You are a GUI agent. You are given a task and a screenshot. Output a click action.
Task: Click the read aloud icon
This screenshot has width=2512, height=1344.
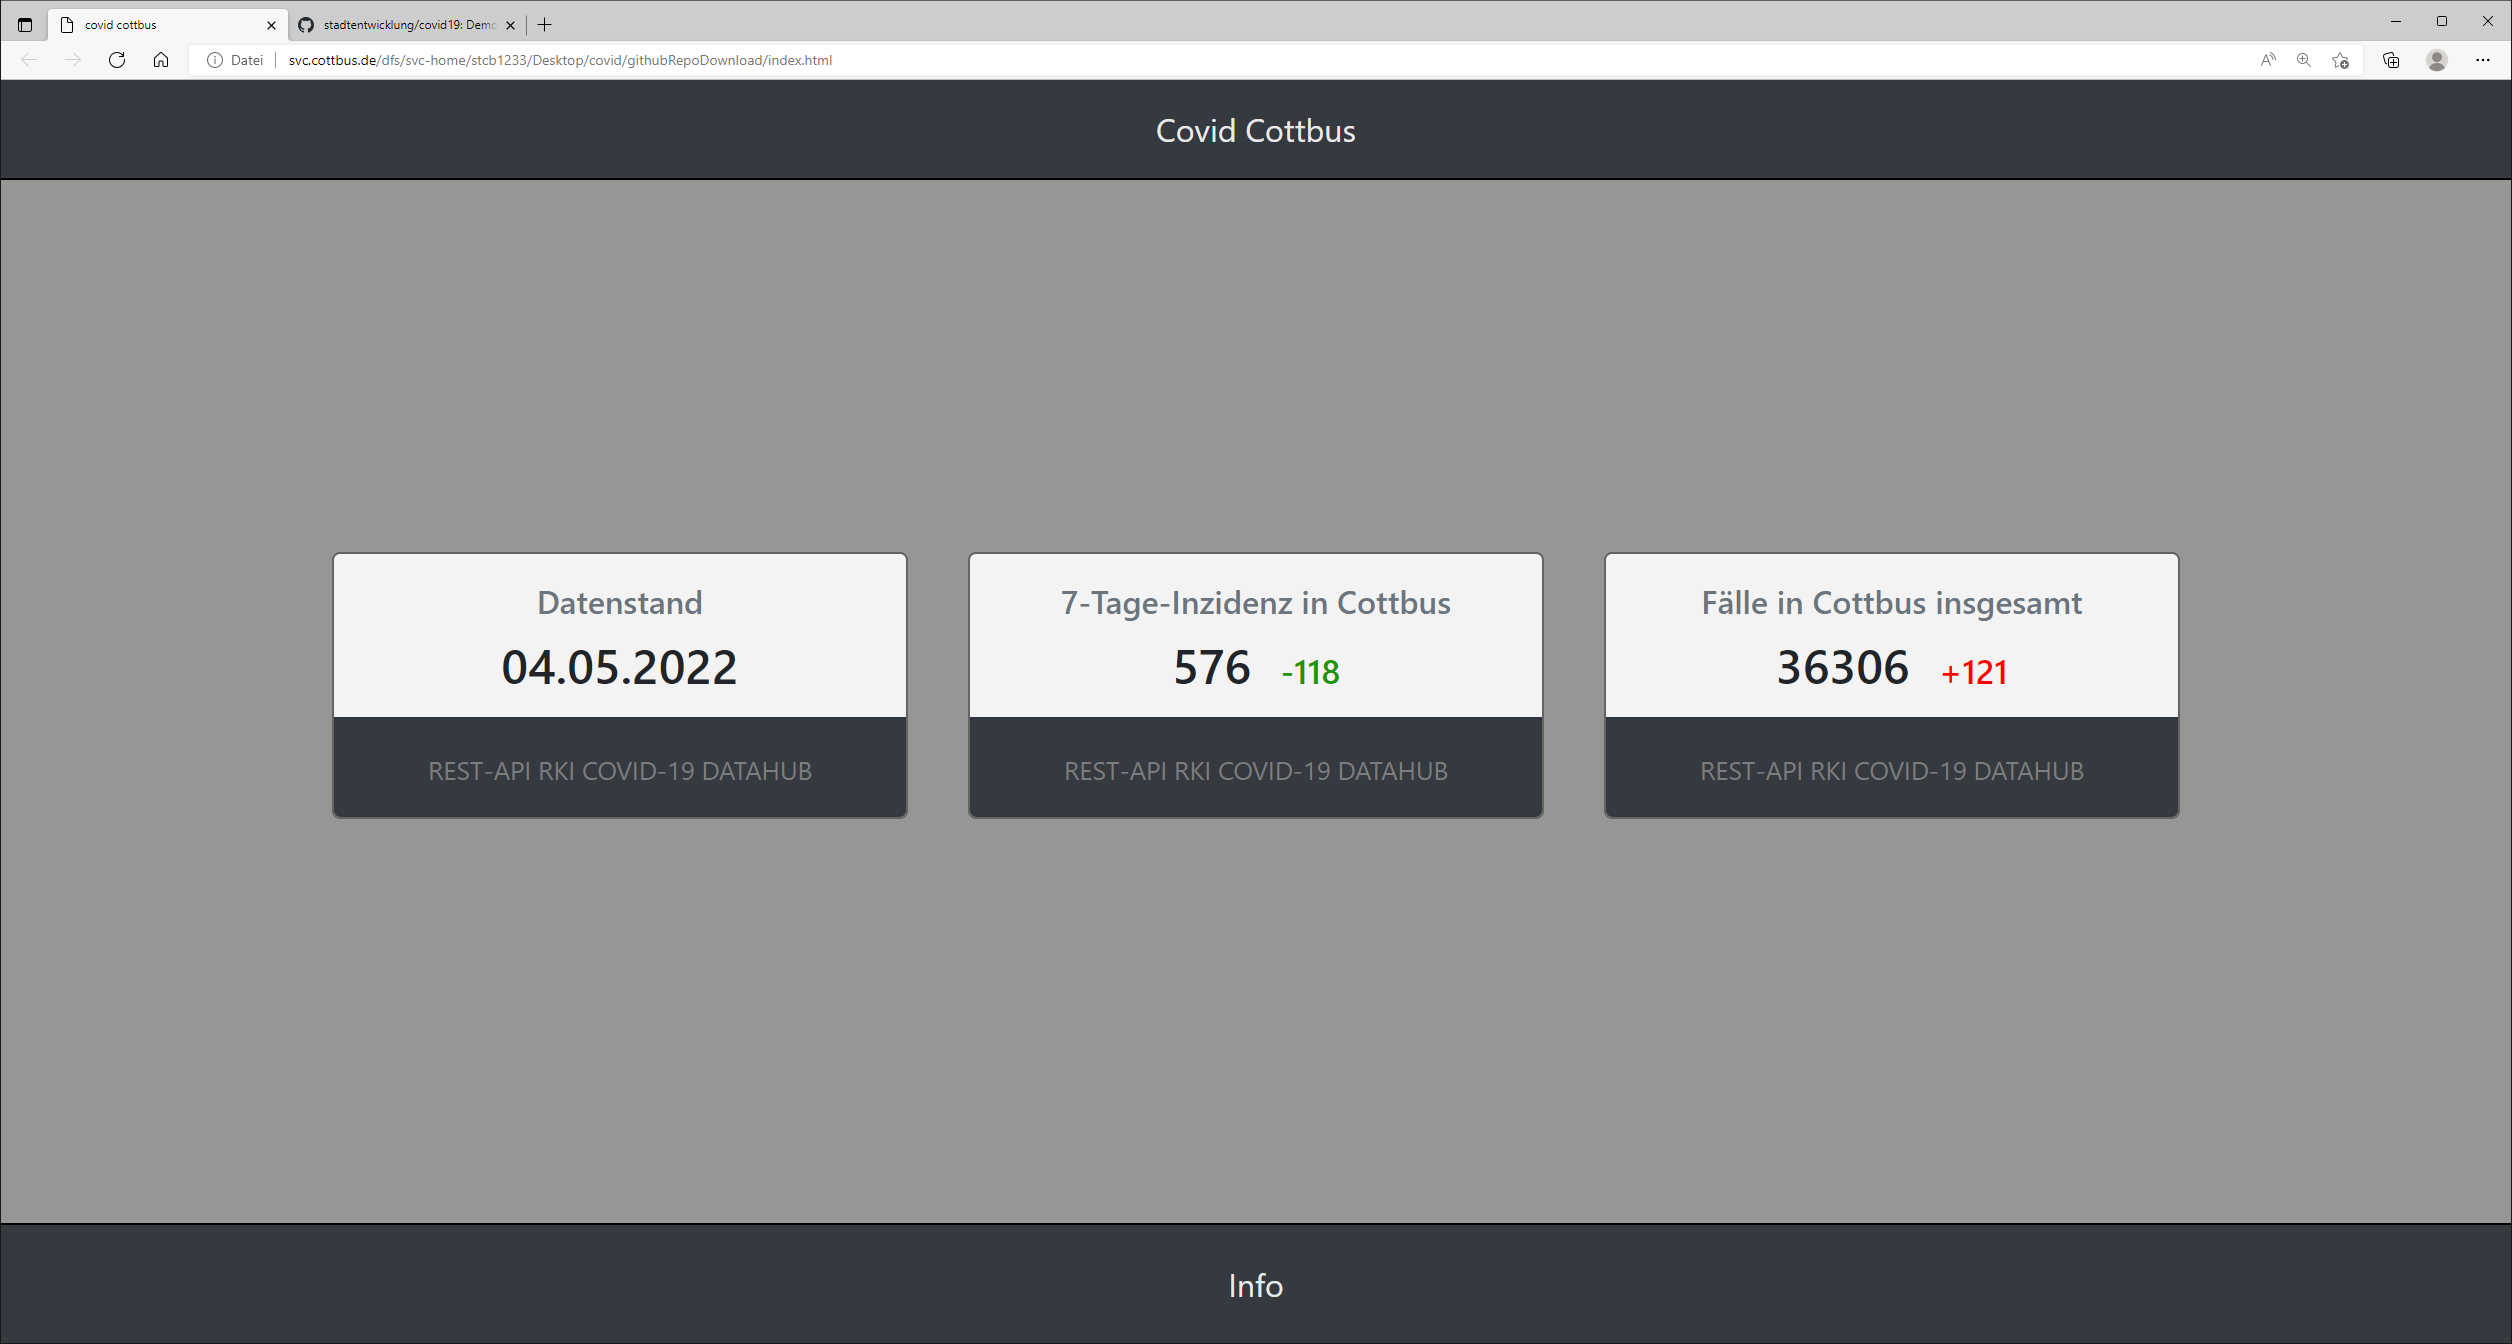pos(2268,60)
